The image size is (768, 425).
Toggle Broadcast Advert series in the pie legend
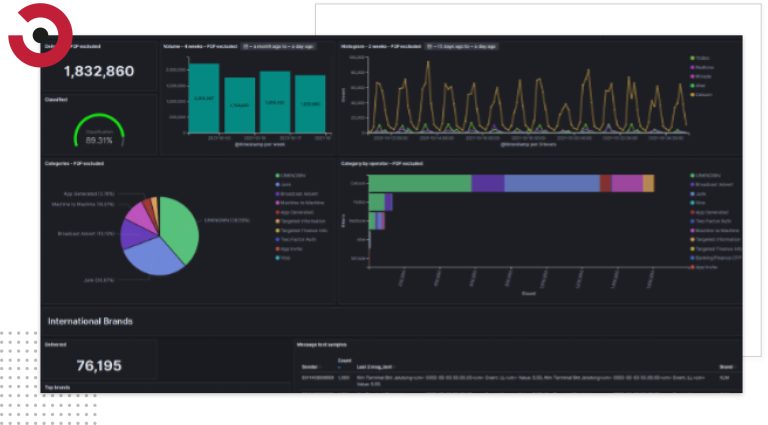(x=296, y=194)
